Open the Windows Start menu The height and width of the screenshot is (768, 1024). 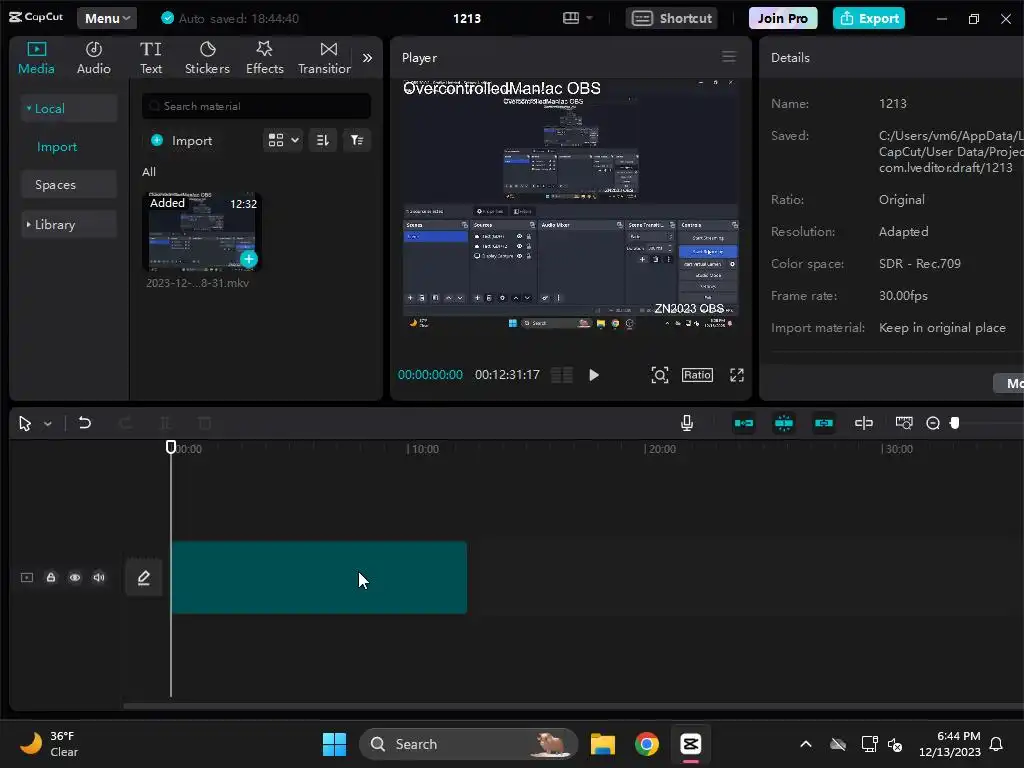334,744
